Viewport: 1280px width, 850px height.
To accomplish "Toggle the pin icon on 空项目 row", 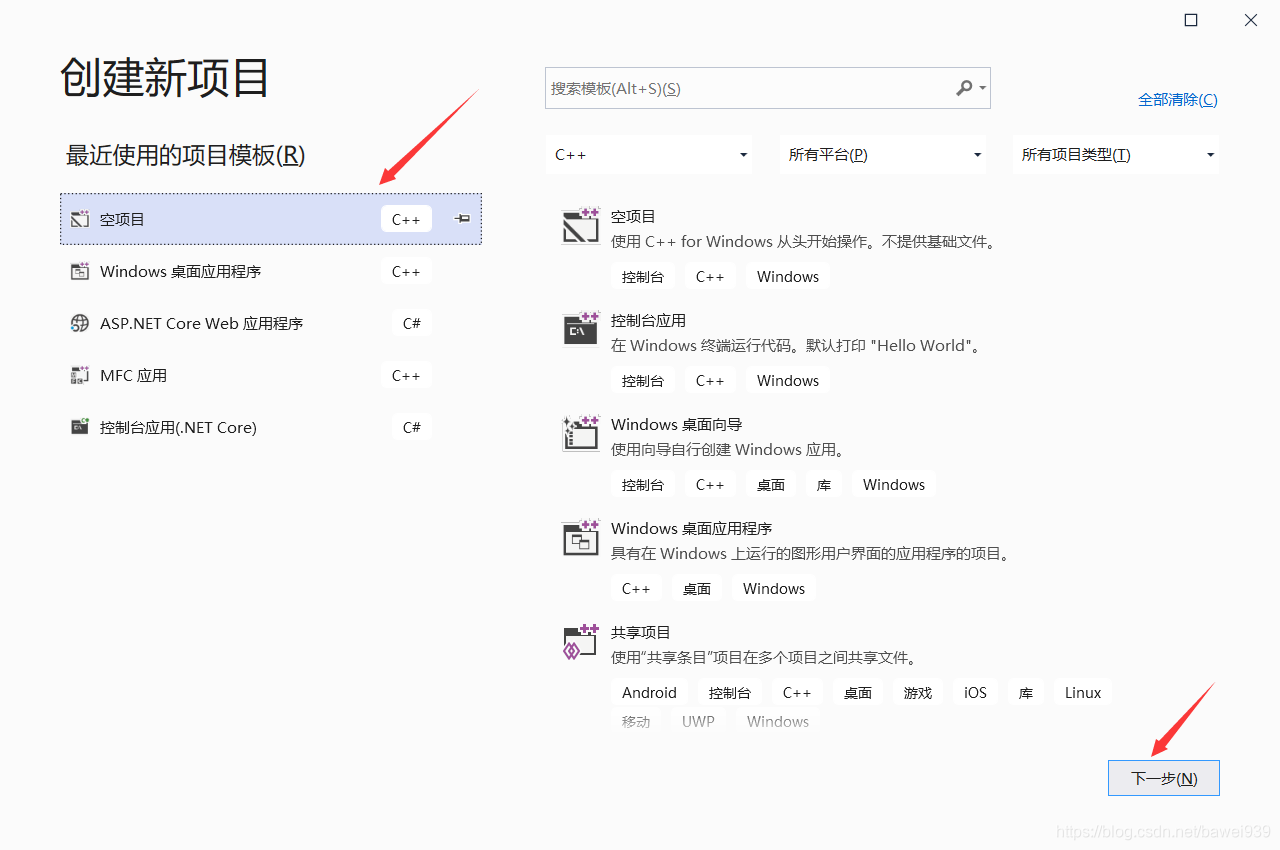I will point(462,219).
